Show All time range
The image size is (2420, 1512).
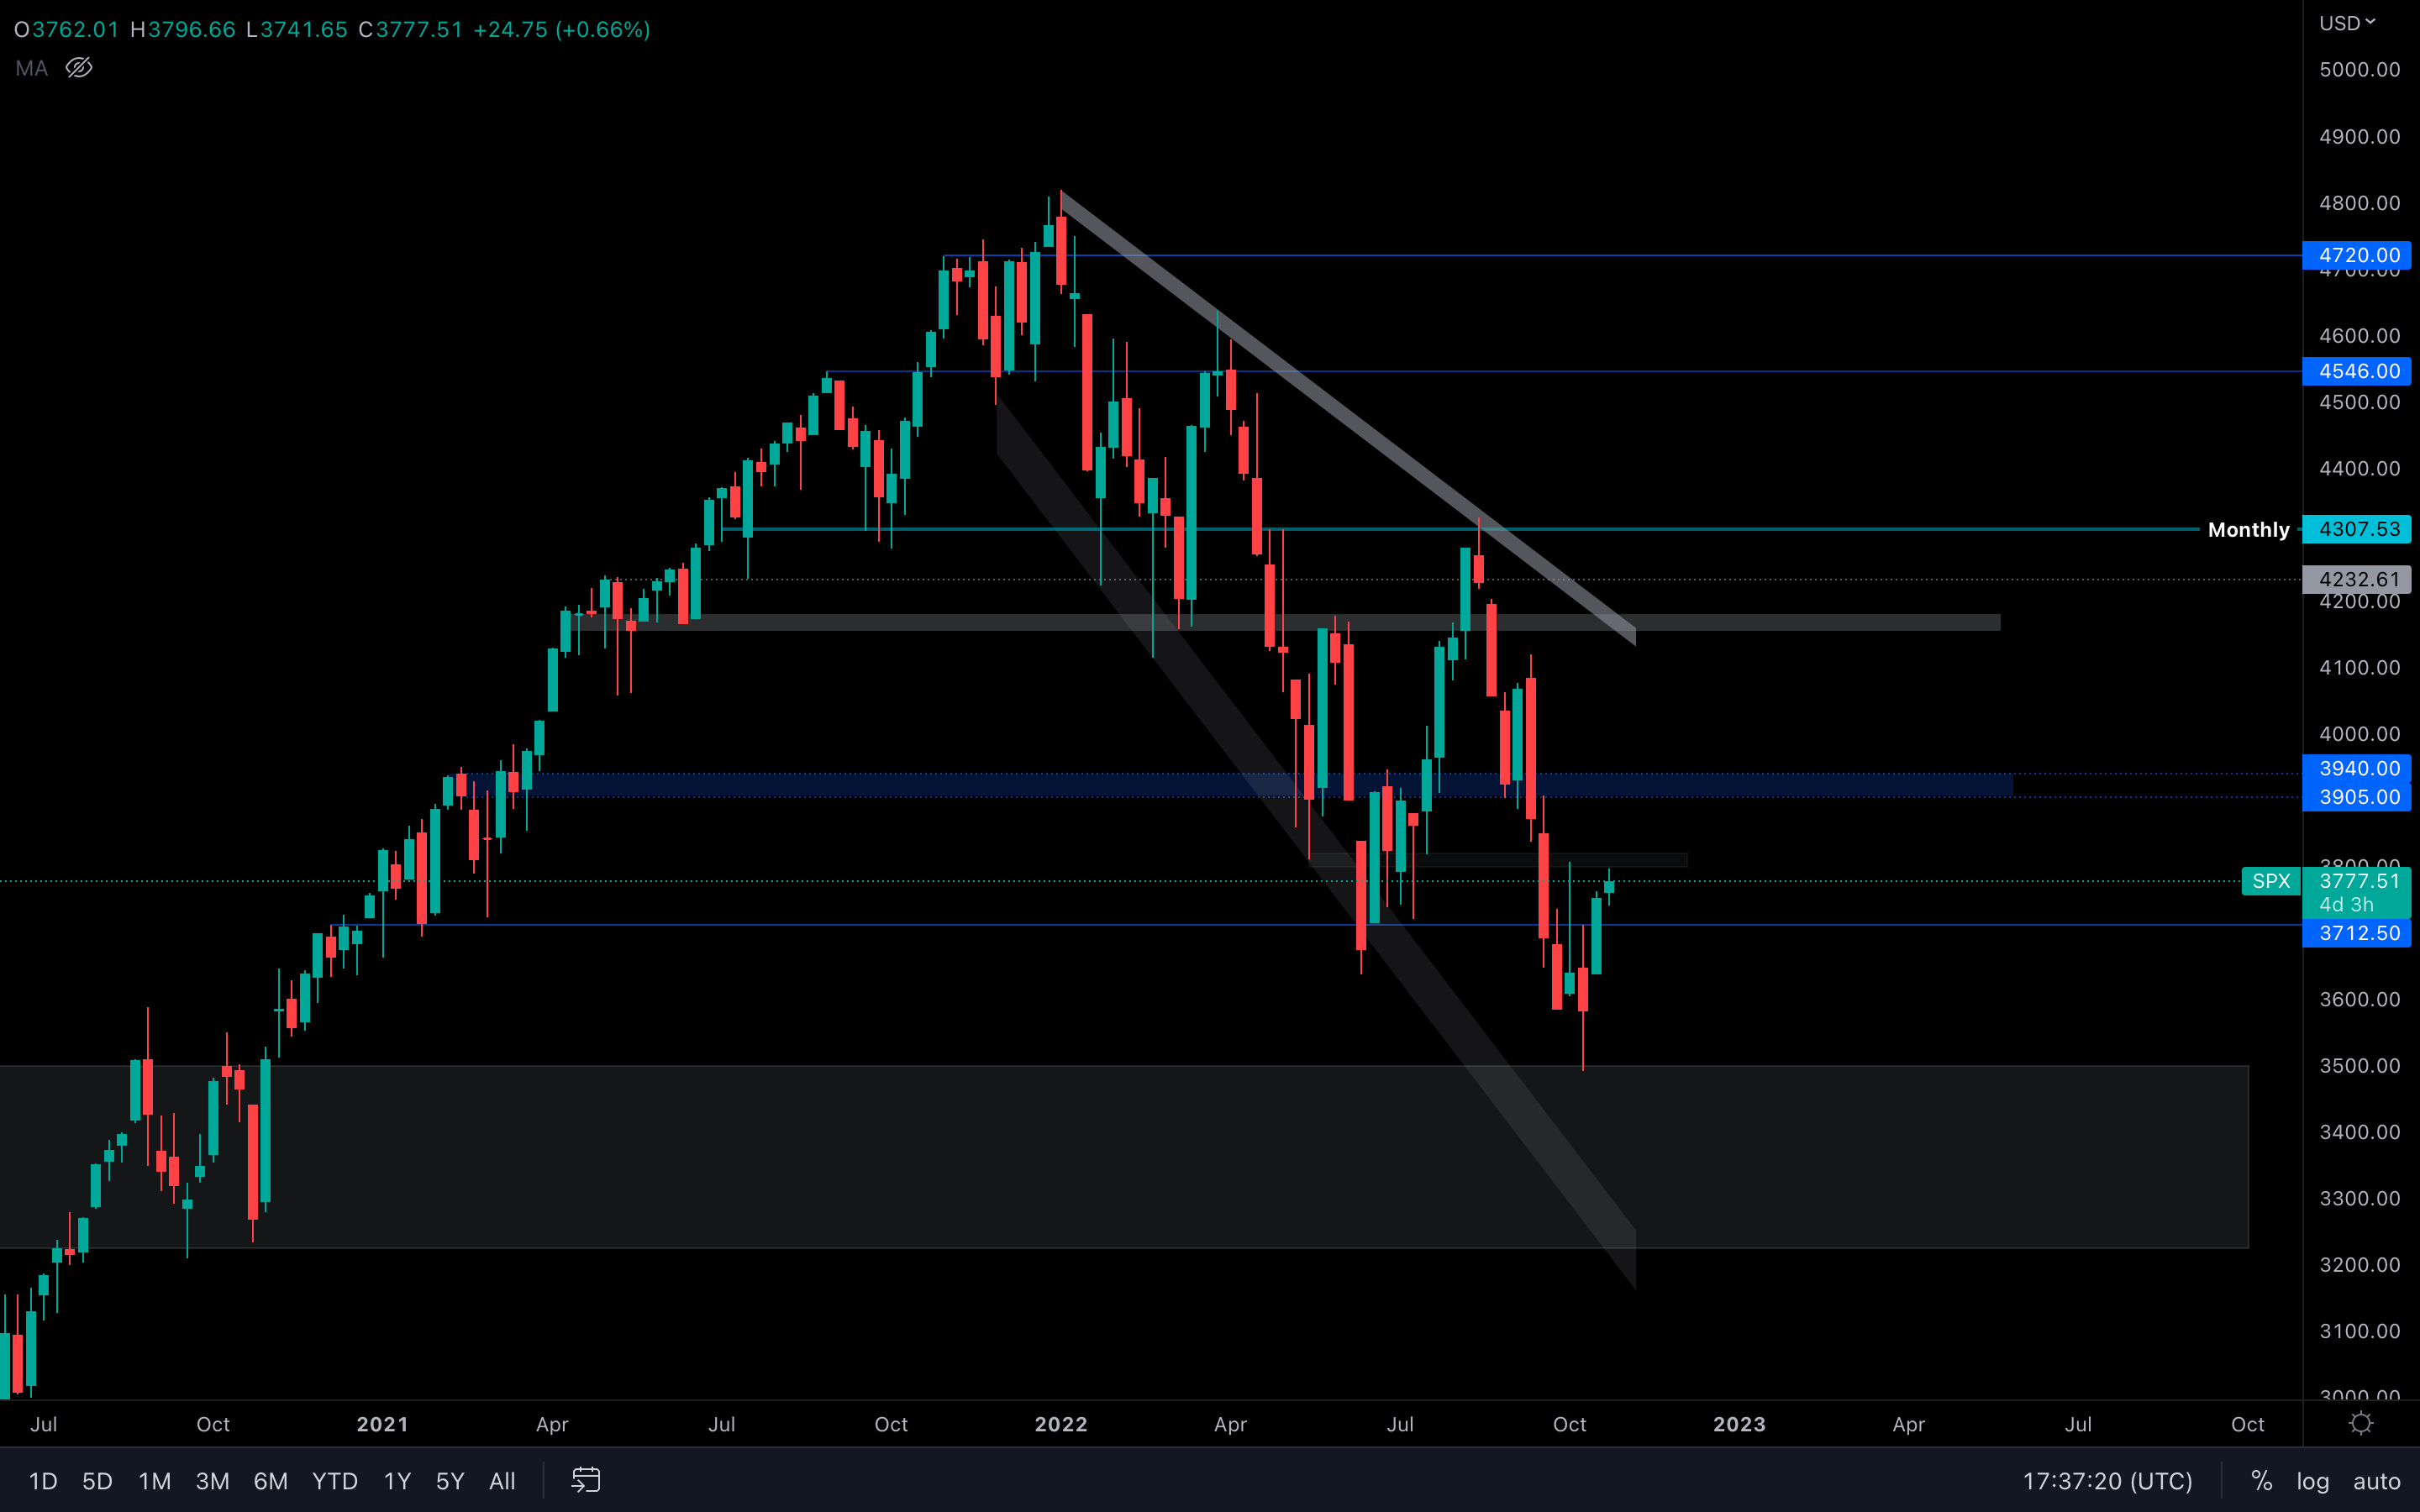point(502,1481)
